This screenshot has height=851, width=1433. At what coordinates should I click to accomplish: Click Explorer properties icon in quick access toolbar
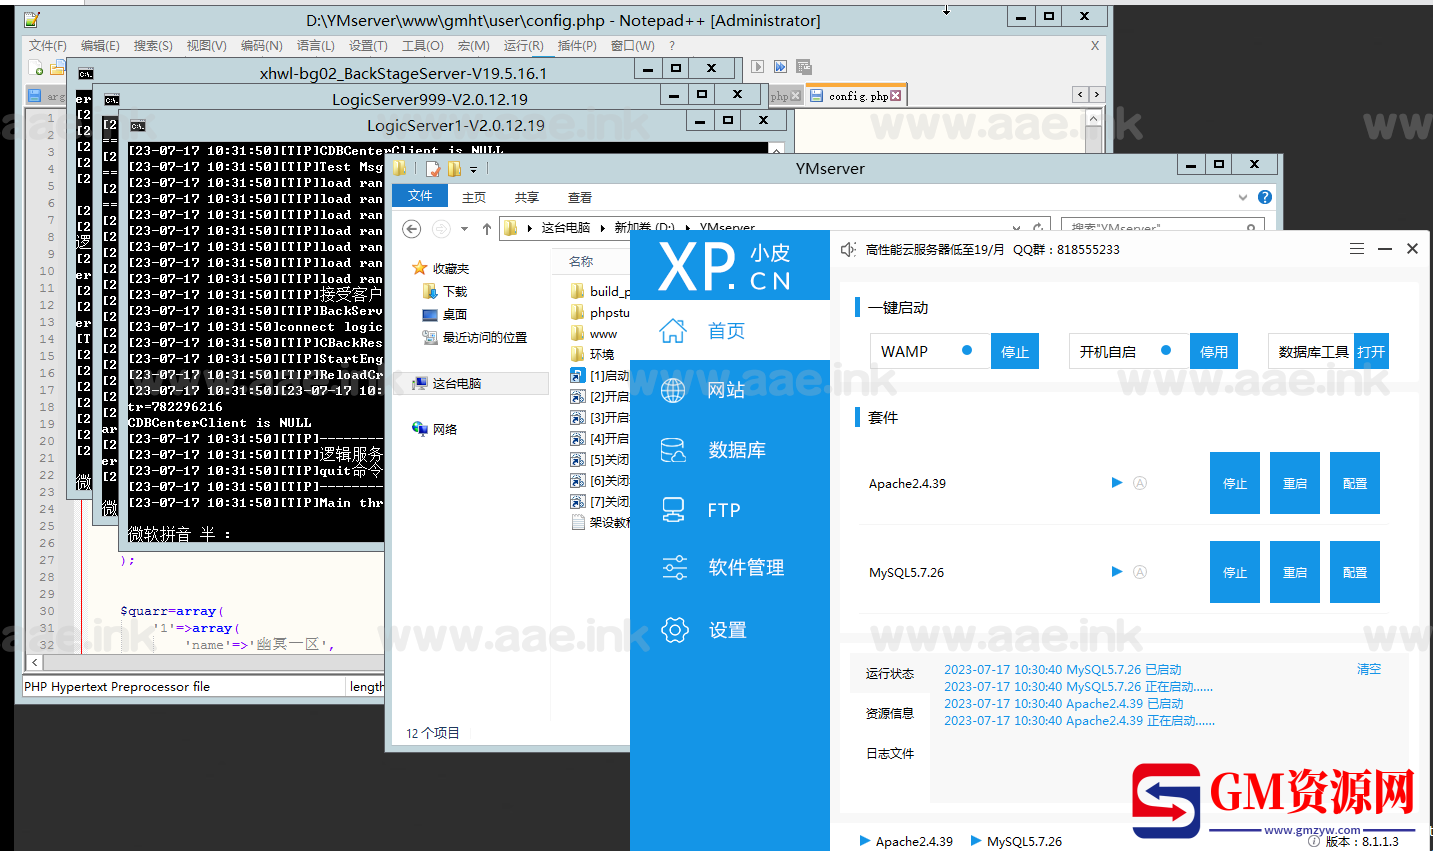pos(433,169)
